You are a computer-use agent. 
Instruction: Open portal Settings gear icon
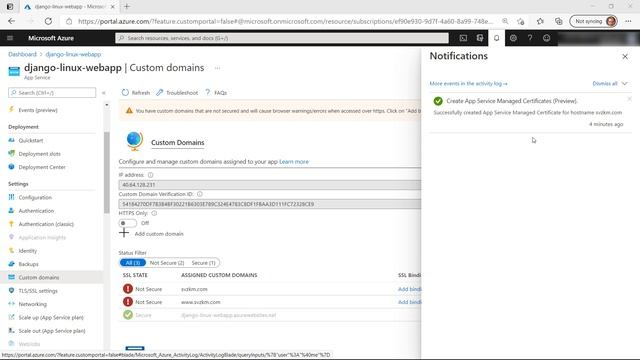[513, 38]
